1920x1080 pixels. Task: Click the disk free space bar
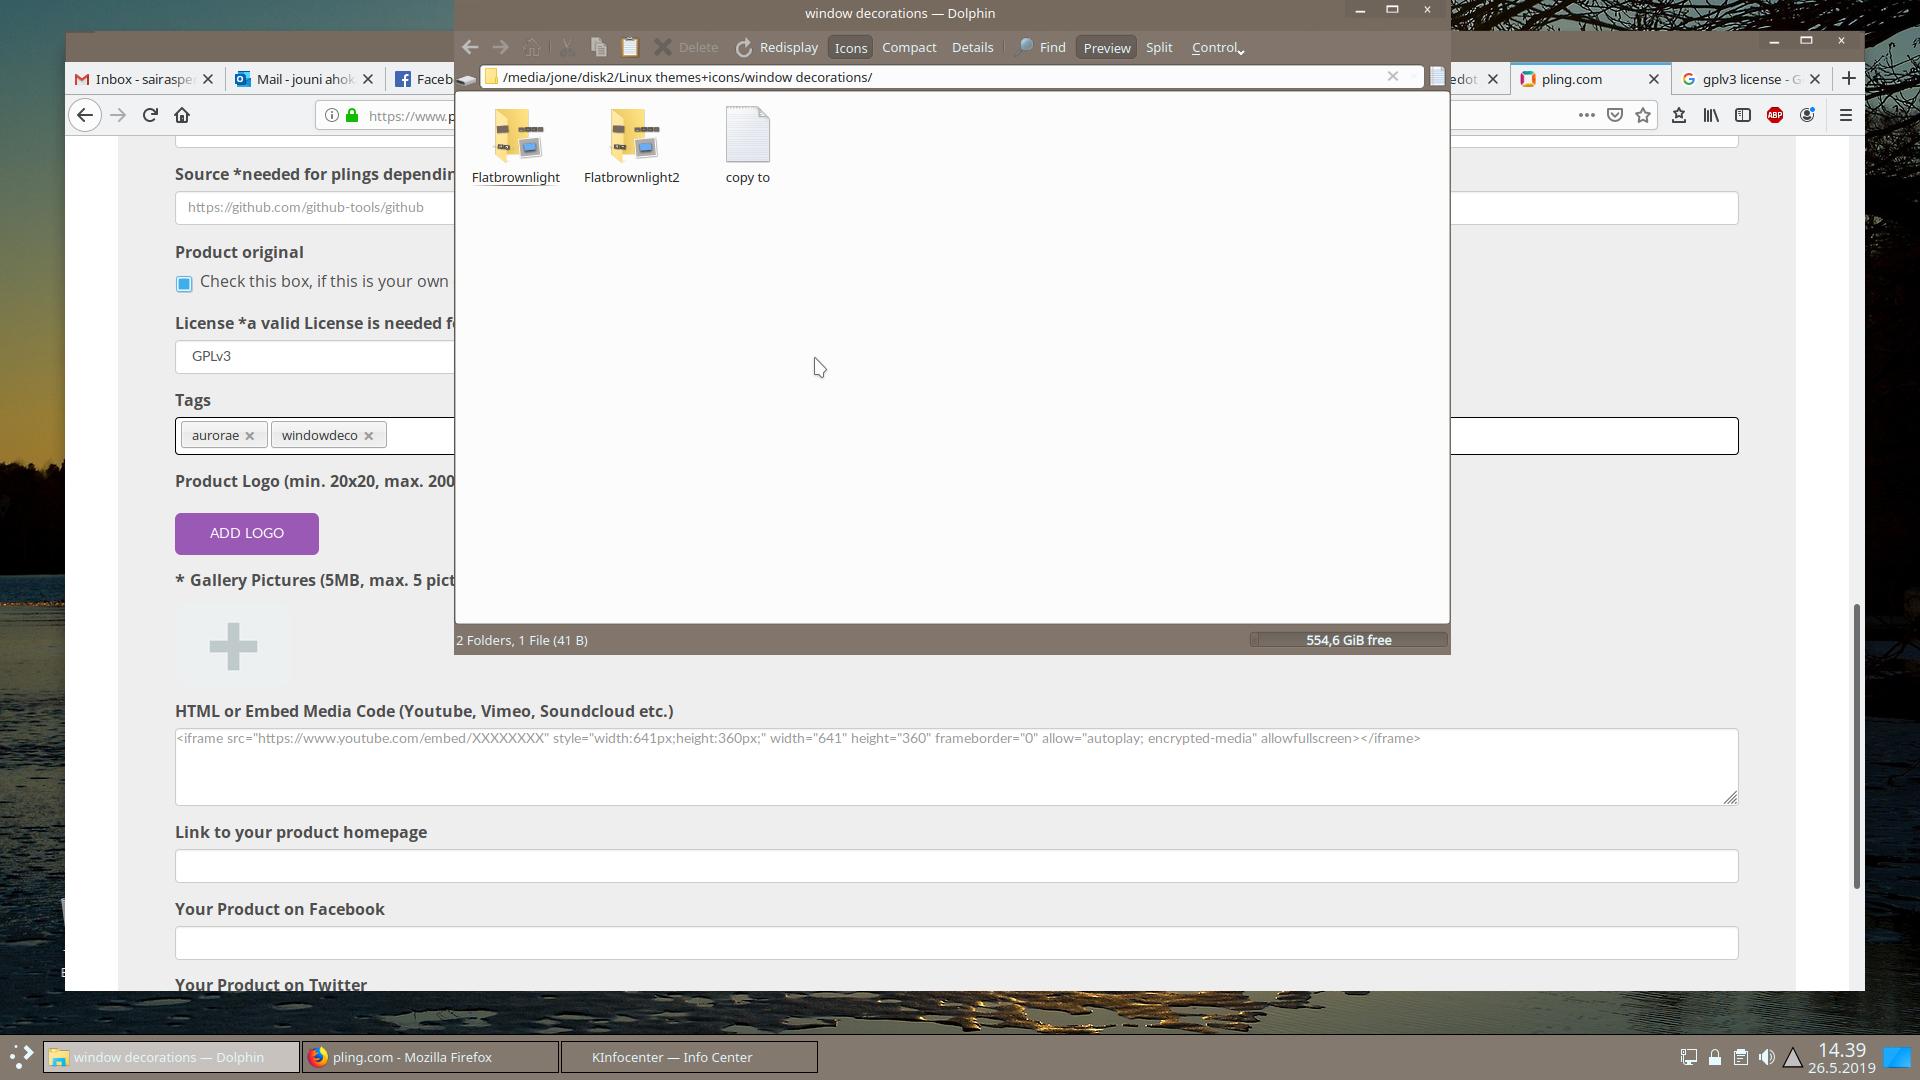coord(1348,640)
